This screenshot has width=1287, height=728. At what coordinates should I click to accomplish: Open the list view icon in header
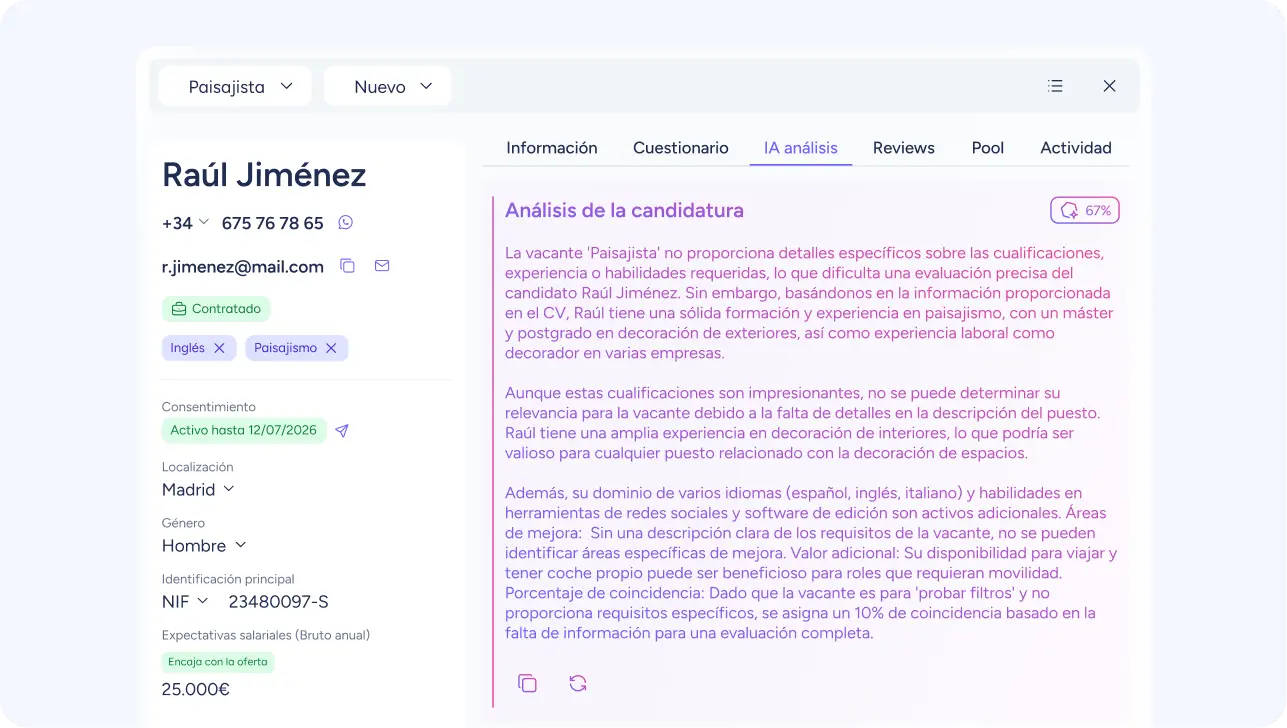pyautogui.click(x=1055, y=86)
